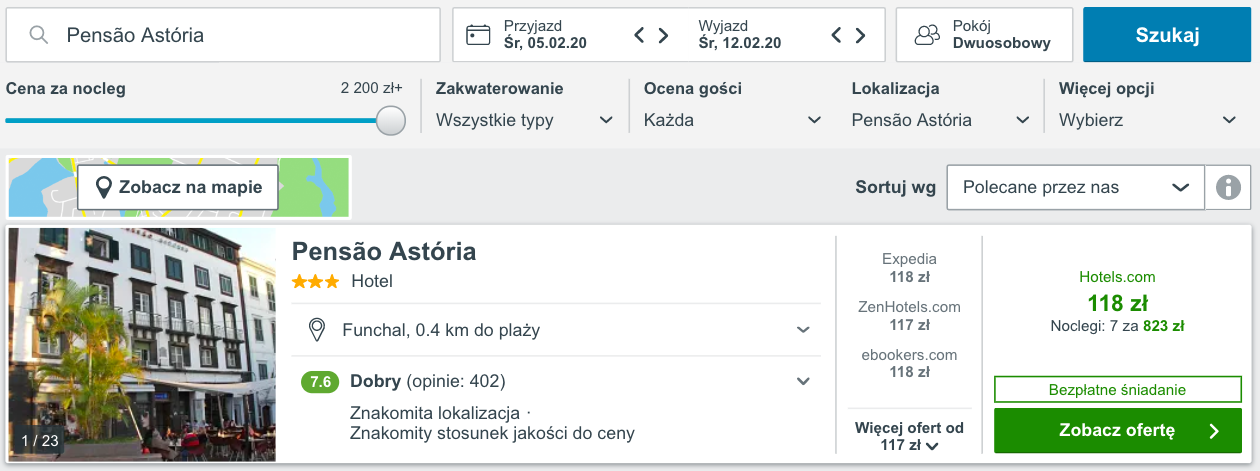Open the Zobacz na mapie map view
1260x471 pixels.
[x=178, y=187]
